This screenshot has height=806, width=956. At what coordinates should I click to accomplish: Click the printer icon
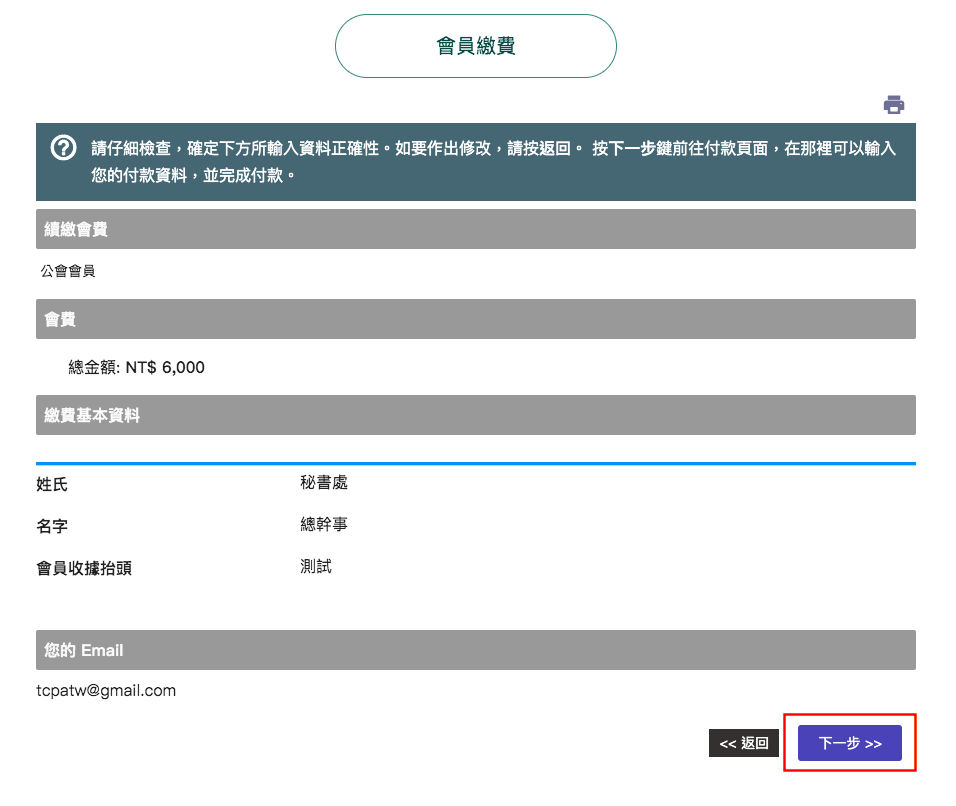[x=893, y=105]
